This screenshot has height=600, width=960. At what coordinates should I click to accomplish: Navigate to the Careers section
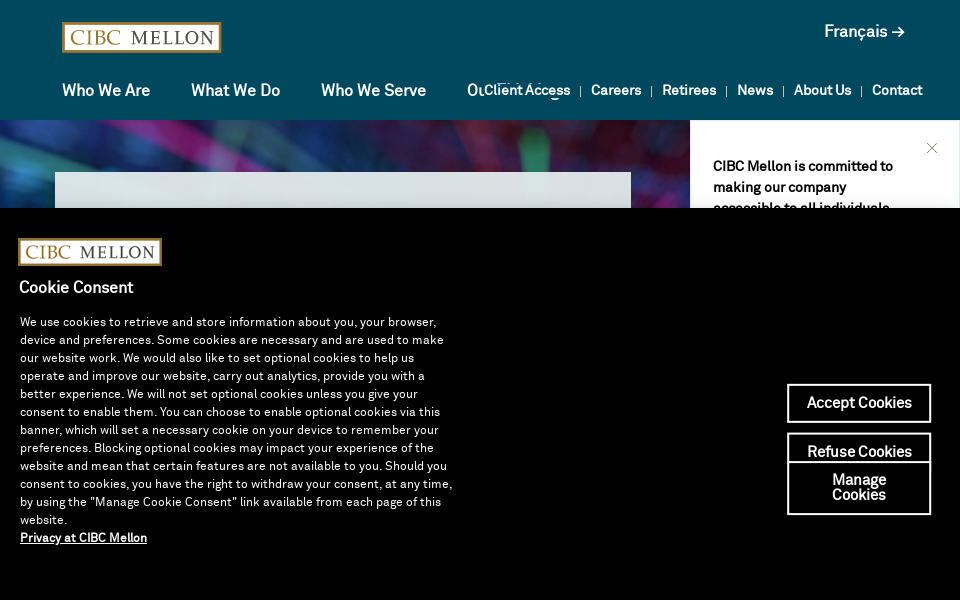(616, 90)
